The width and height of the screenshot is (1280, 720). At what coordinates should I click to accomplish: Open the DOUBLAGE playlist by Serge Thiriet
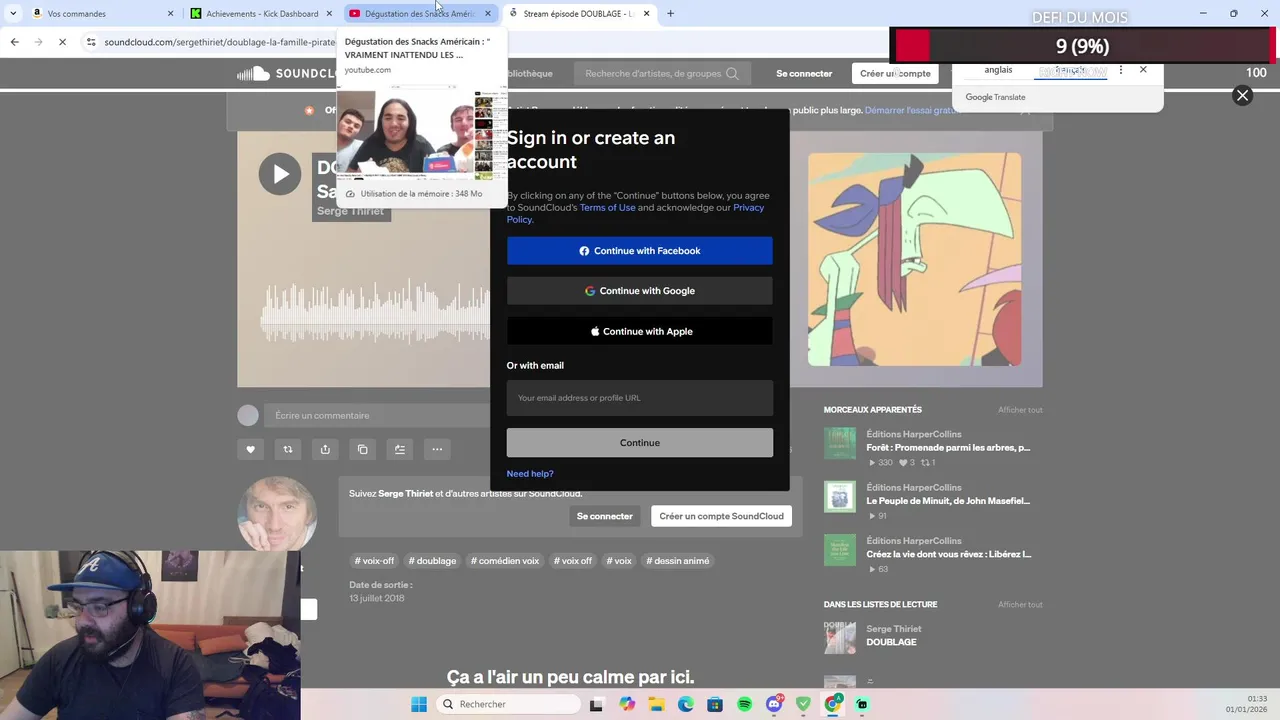[x=891, y=642]
